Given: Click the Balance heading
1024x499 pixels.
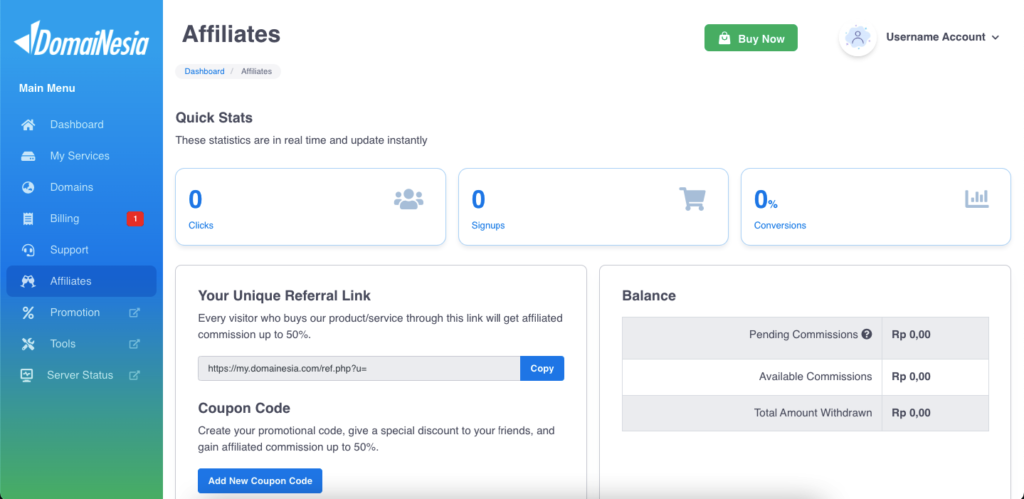Looking at the screenshot, I should click(x=649, y=296).
